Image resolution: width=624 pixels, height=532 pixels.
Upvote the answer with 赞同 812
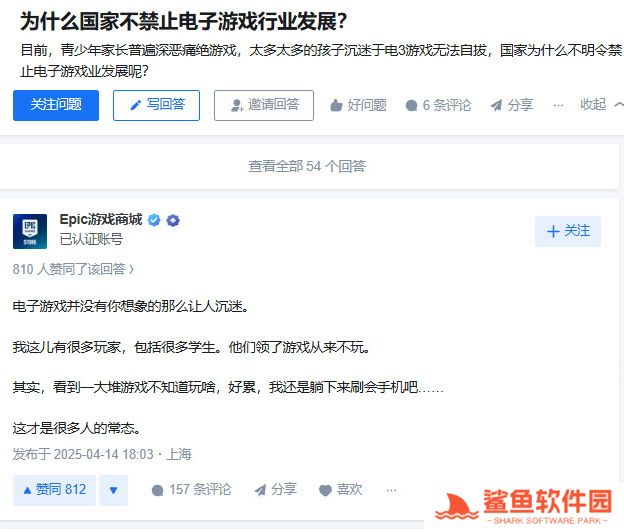(x=54, y=490)
